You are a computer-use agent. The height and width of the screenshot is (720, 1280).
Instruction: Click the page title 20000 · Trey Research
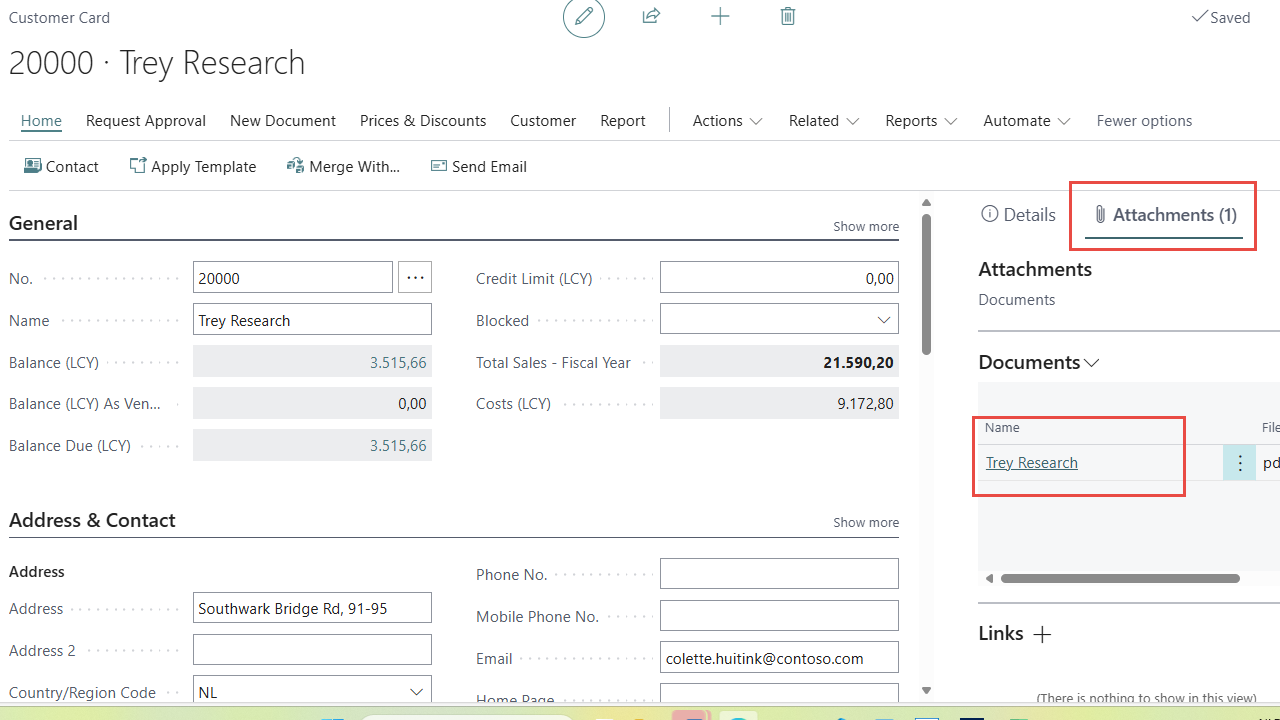point(157,63)
